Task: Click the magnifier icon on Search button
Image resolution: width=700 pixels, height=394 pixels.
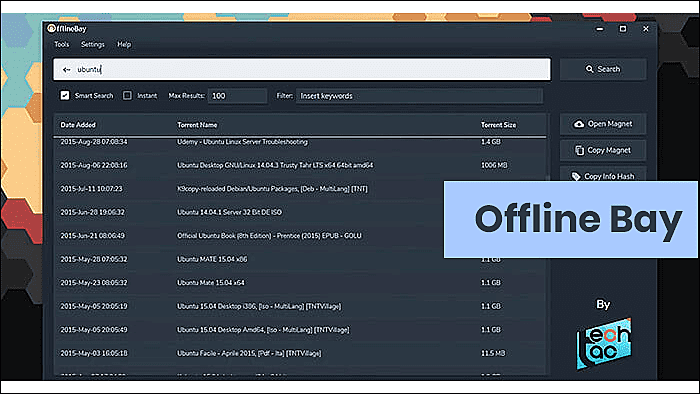Action: coord(589,69)
